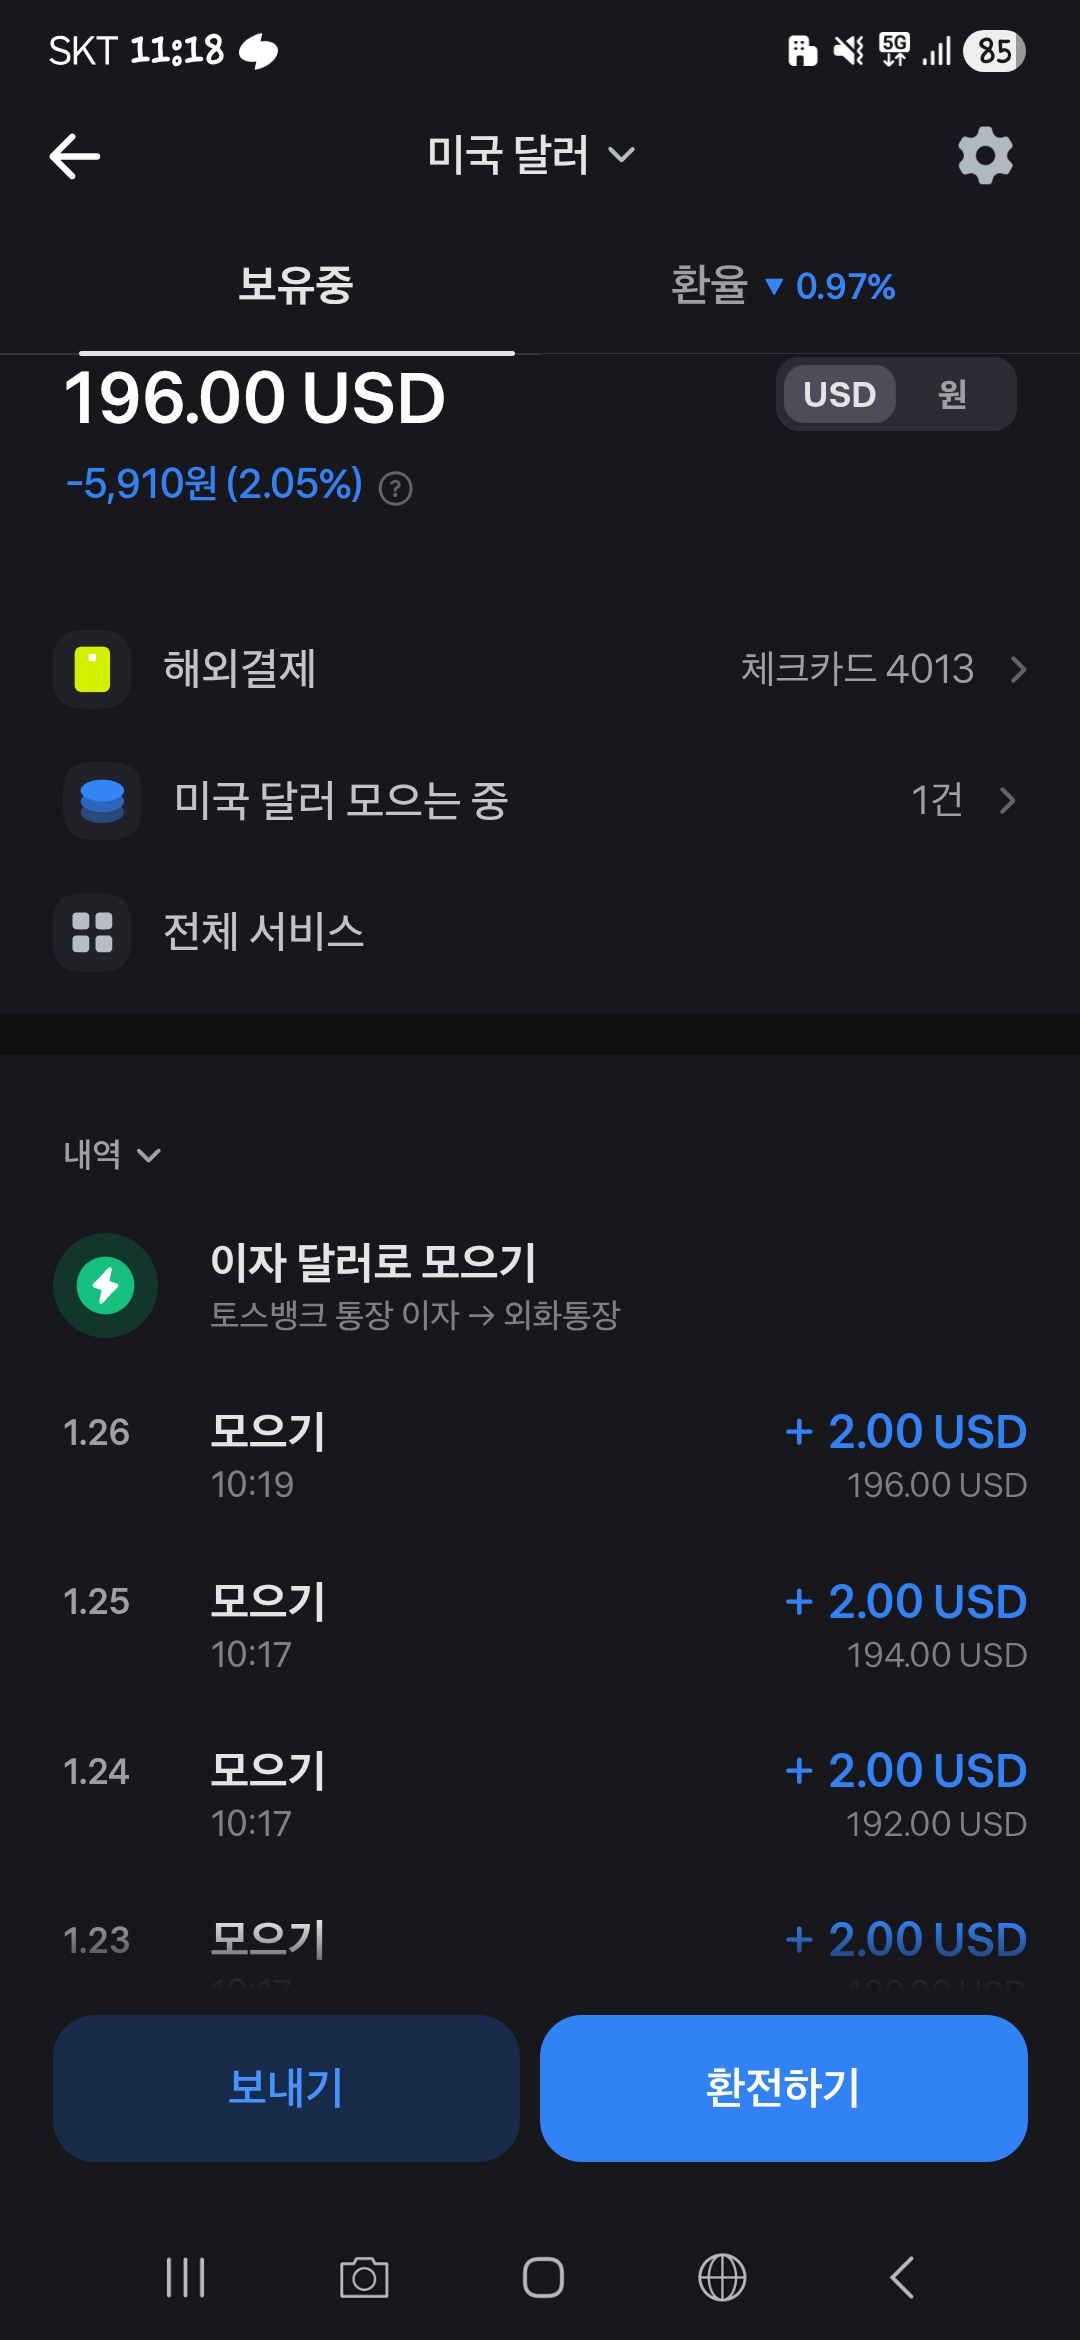Screen dimensions: 1080x2340
Task: Tap the blue coin stack icon
Action: pyautogui.click(x=102, y=801)
